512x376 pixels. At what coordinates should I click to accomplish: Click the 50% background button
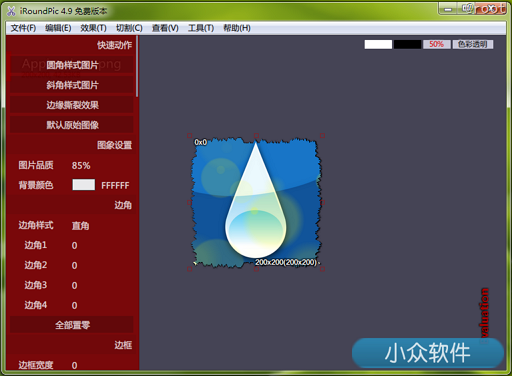pos(436,44)
